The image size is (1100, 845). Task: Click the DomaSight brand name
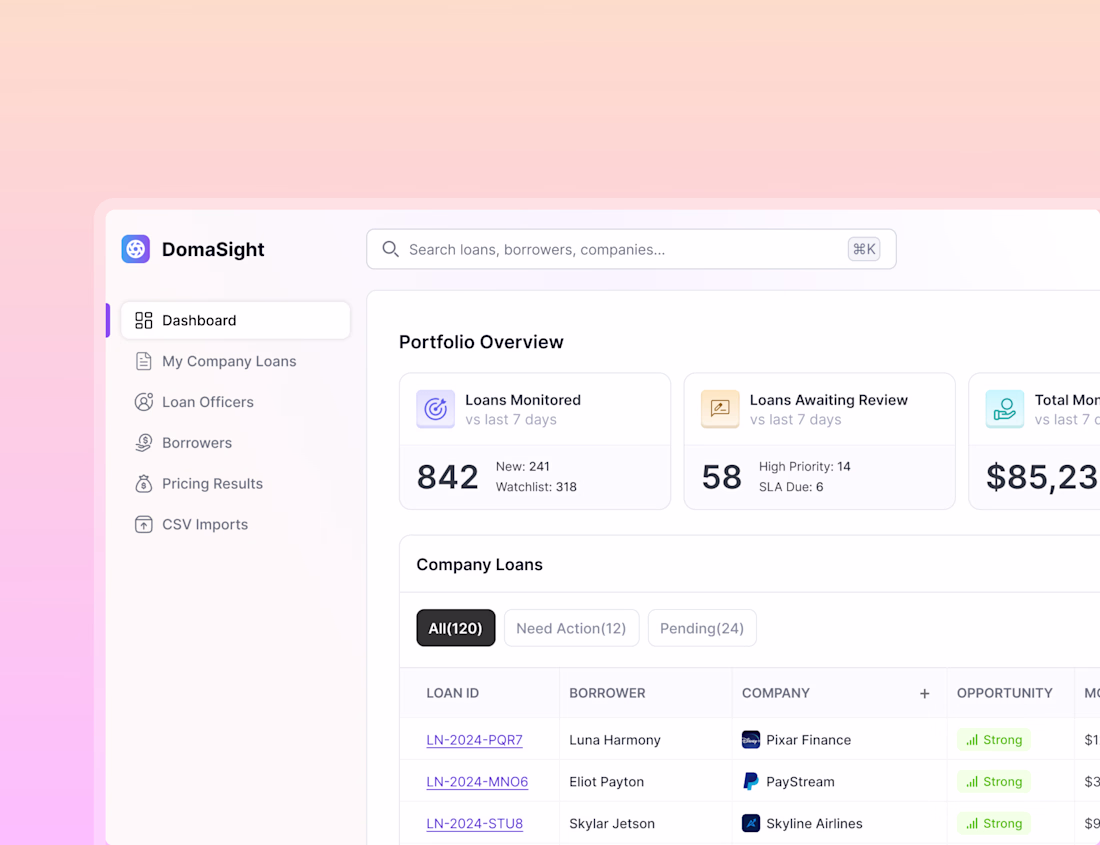(x=213, y=249)
